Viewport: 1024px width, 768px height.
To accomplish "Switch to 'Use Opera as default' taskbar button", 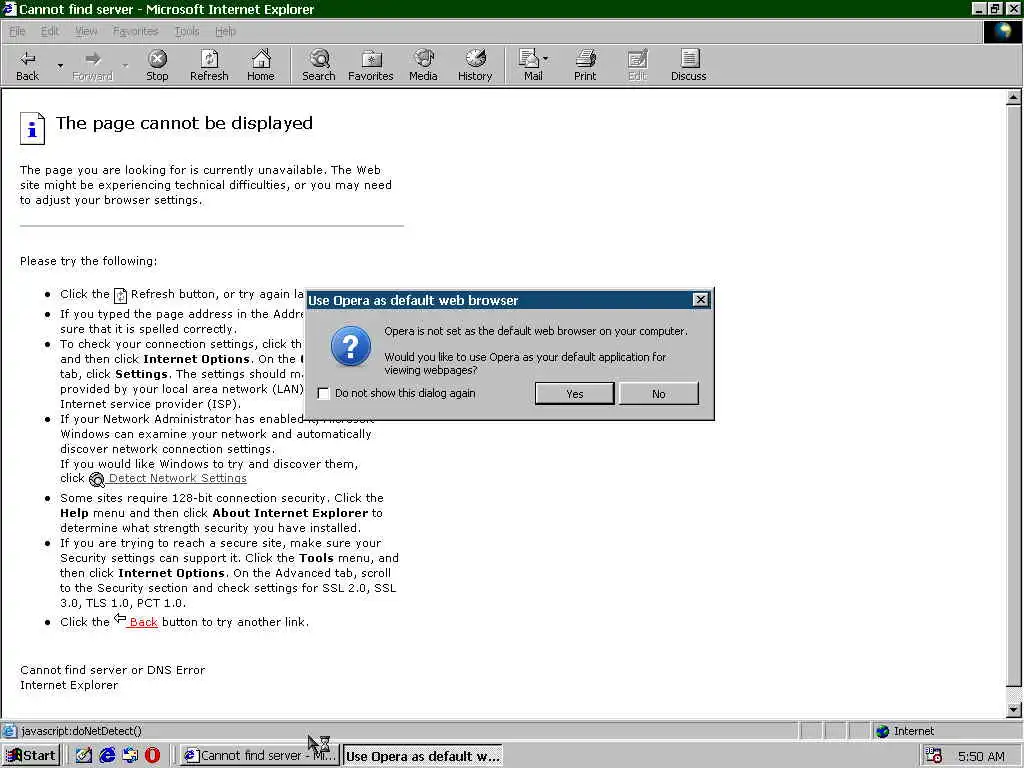I will (x=423, y=756).
